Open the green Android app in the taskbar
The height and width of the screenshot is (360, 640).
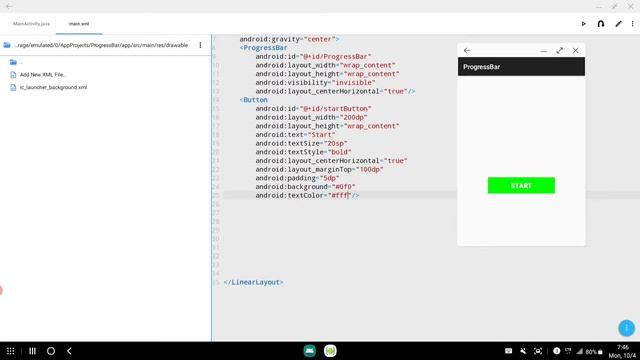pyautogui.click(x=330, y=351)
